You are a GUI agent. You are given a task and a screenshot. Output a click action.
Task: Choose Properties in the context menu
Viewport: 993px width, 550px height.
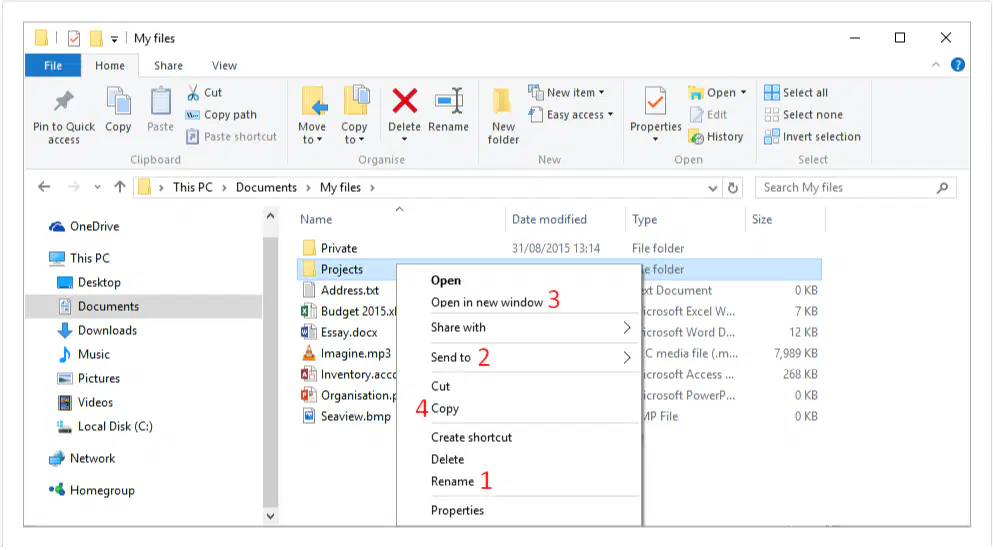457,511
